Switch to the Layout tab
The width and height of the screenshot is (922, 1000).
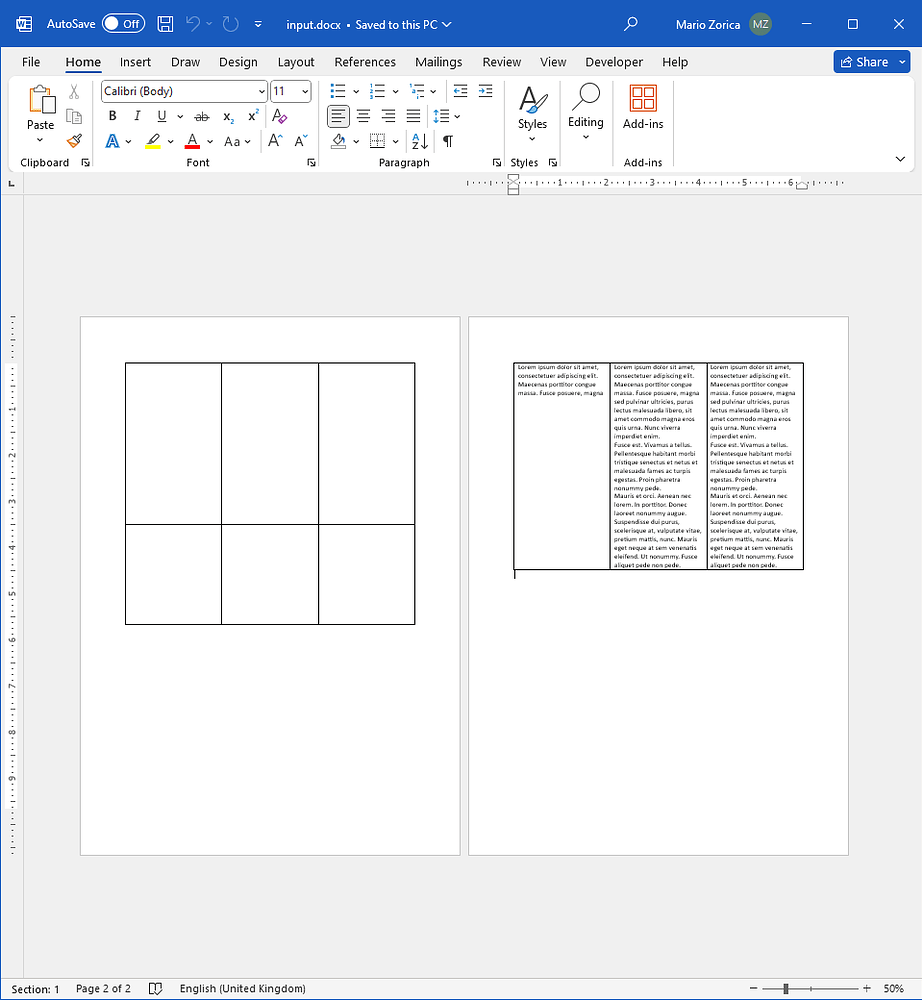296,62
